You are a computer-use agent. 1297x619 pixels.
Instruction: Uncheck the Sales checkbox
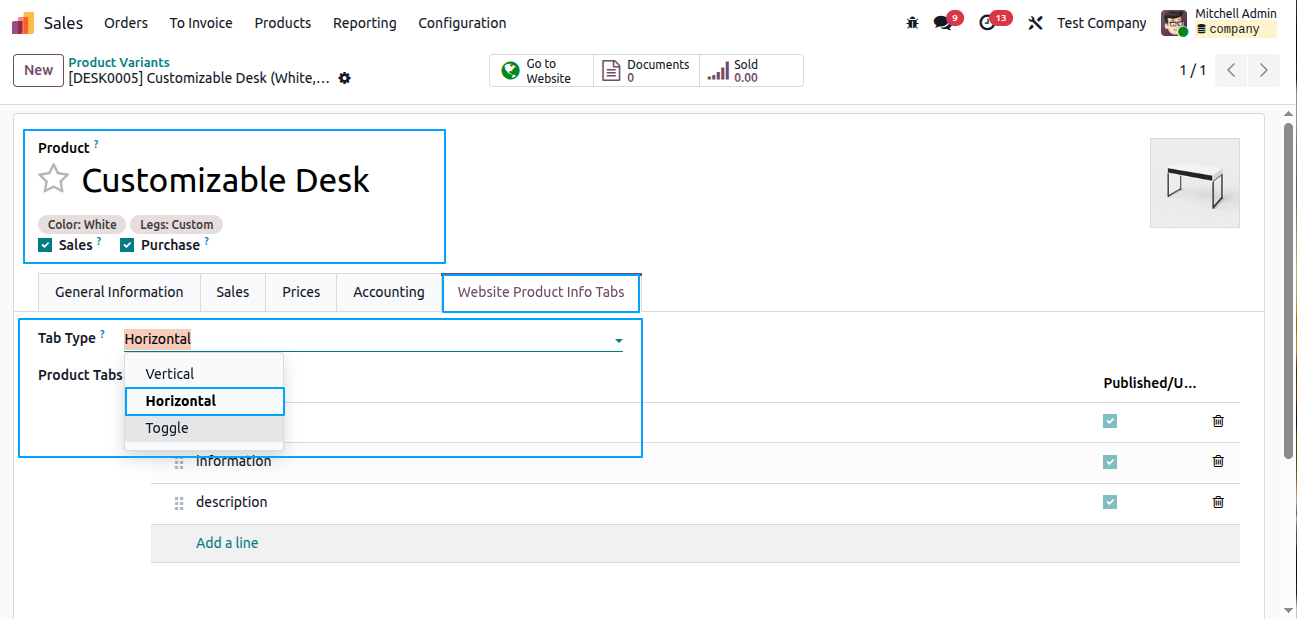point(45,245)
